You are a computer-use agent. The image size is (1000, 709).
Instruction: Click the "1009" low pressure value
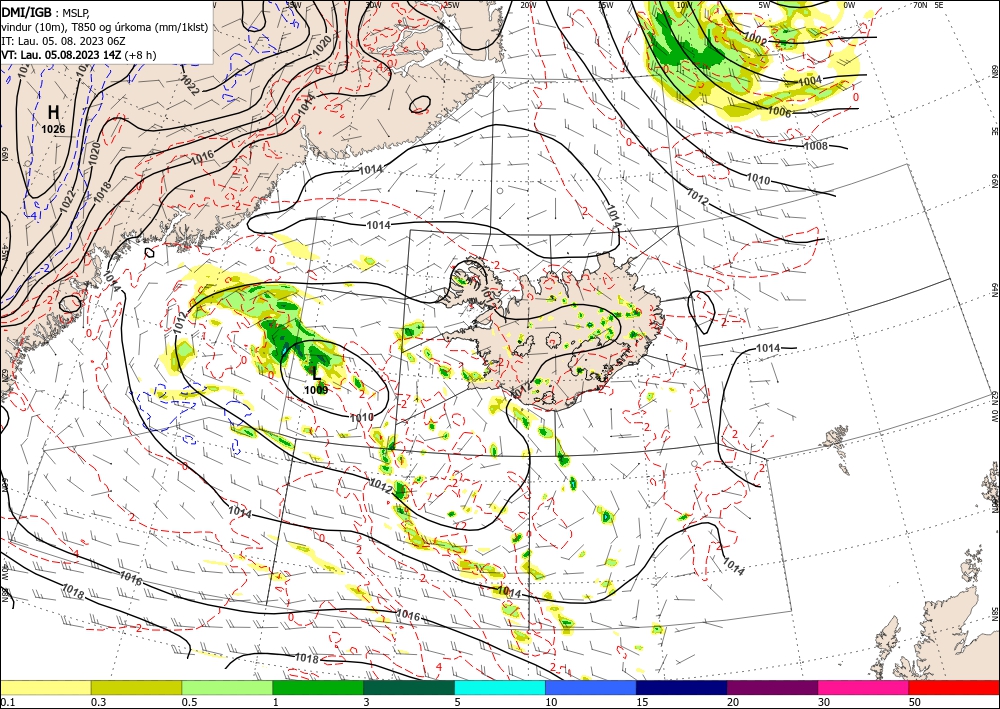pos(316,390)
